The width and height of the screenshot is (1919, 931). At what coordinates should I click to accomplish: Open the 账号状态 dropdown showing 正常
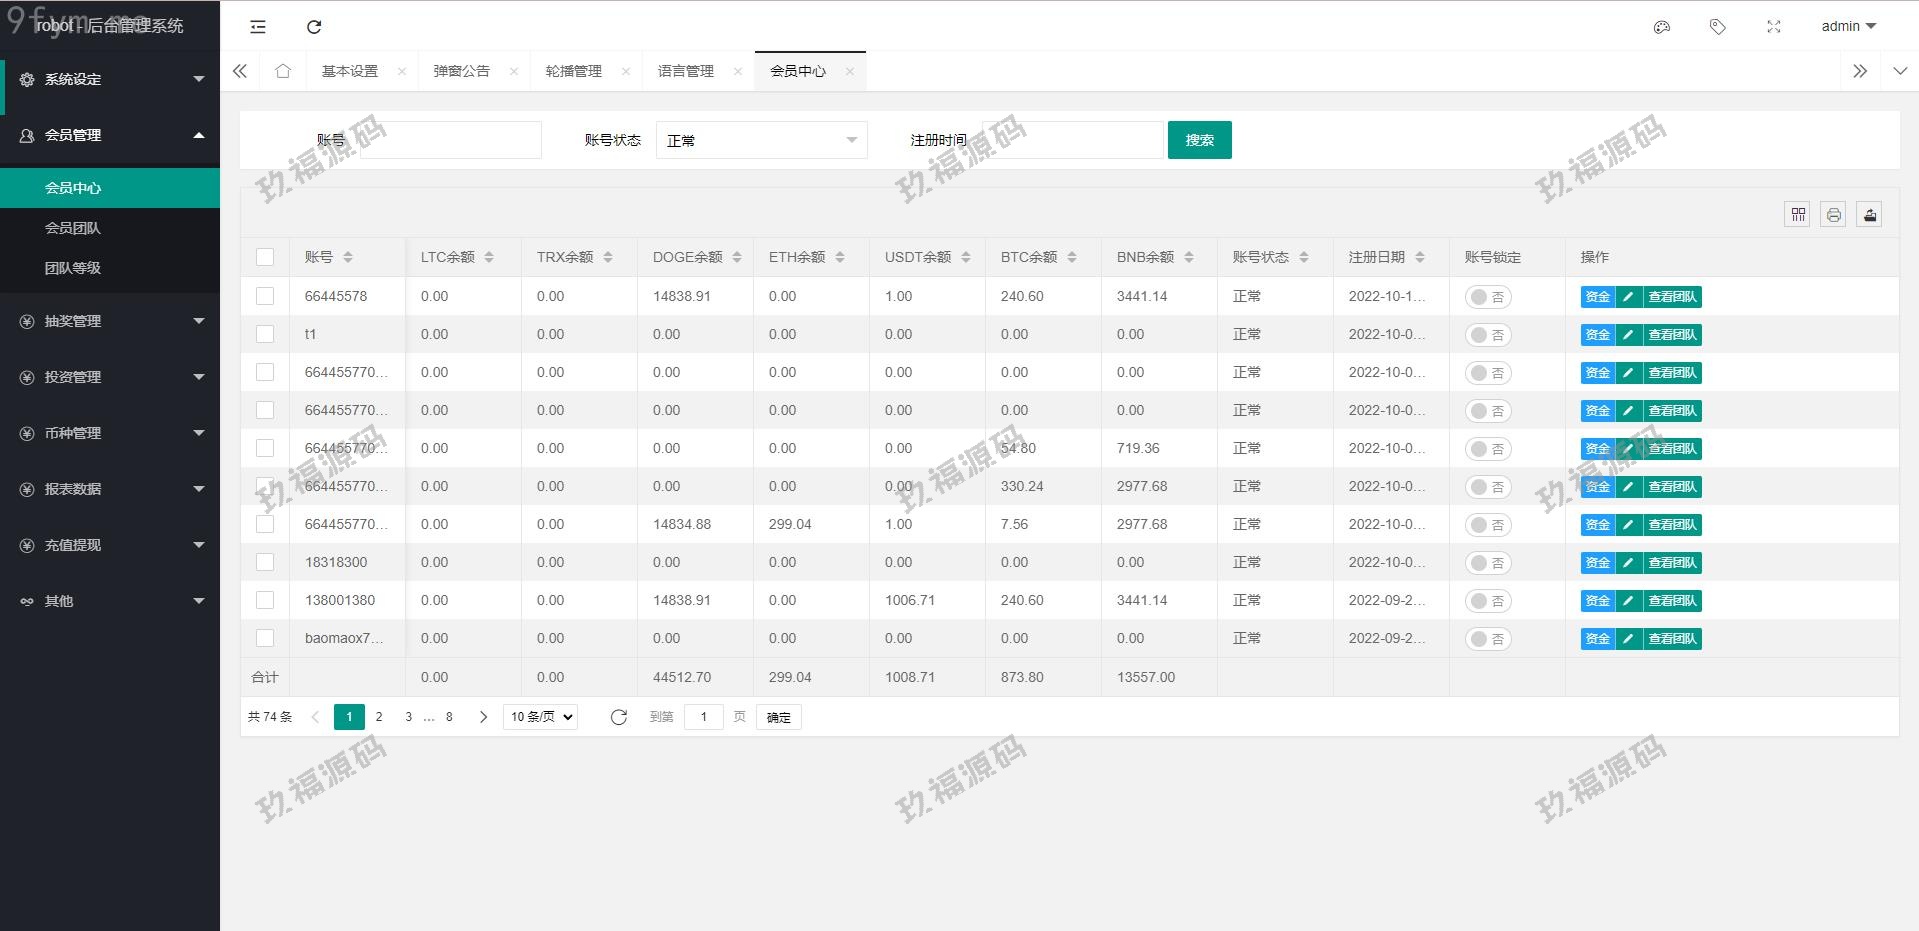pos(761,140)
